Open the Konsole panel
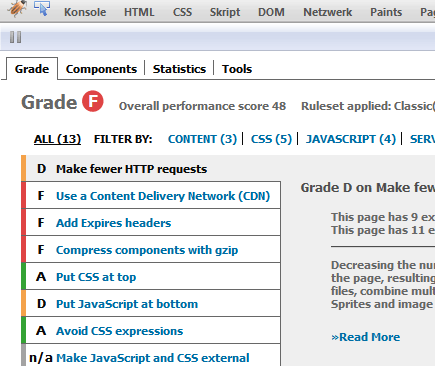The width and height of the screenshot is (435, 366). click(x=85, y=12)
